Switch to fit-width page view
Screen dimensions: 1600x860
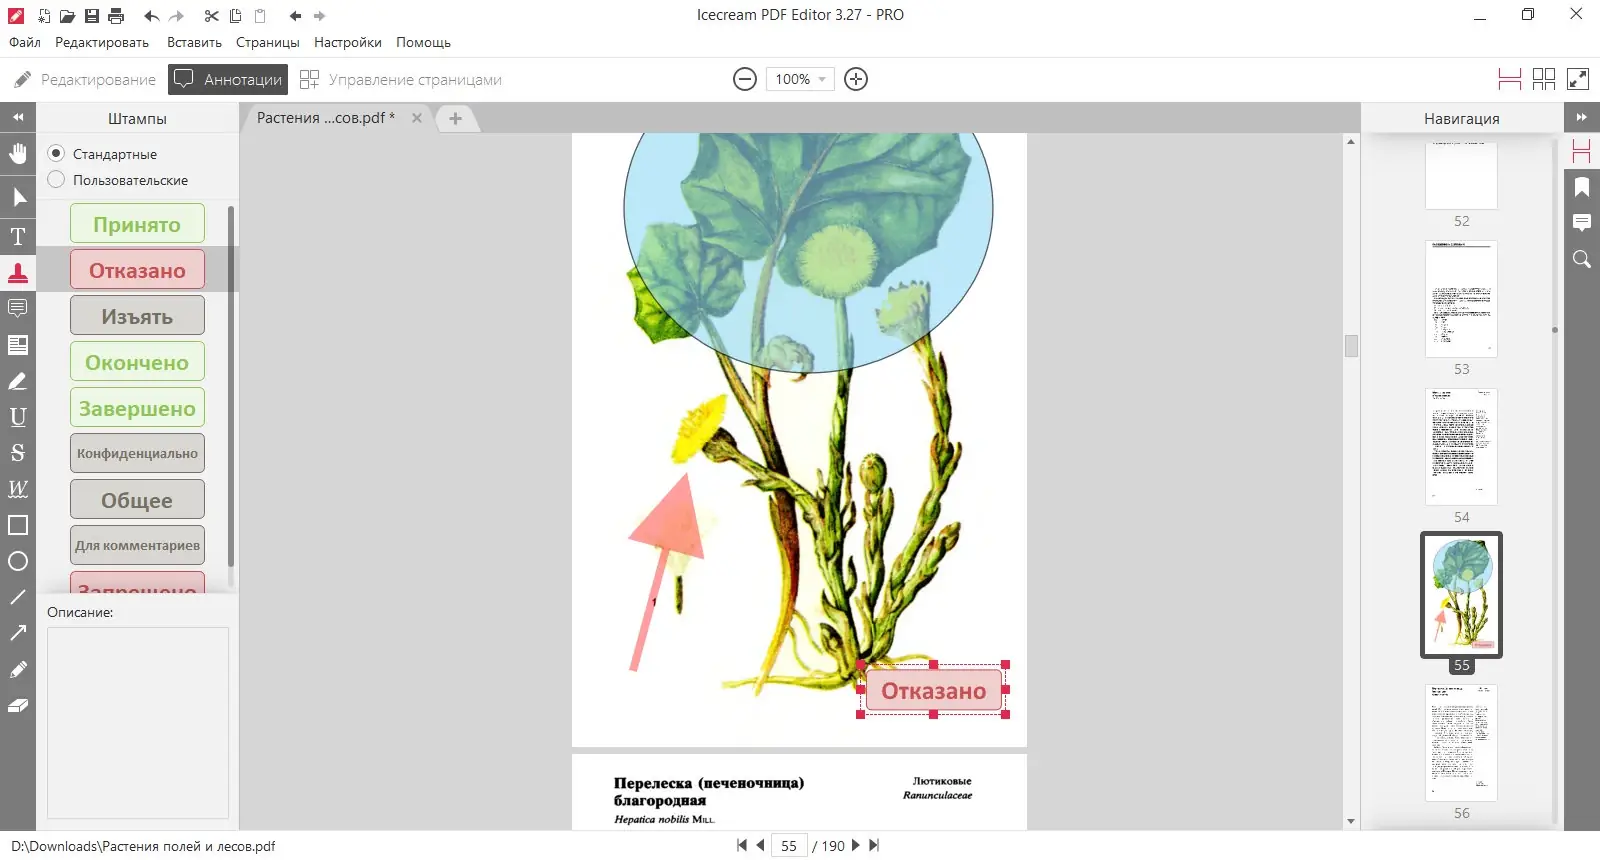(1510, 79)
